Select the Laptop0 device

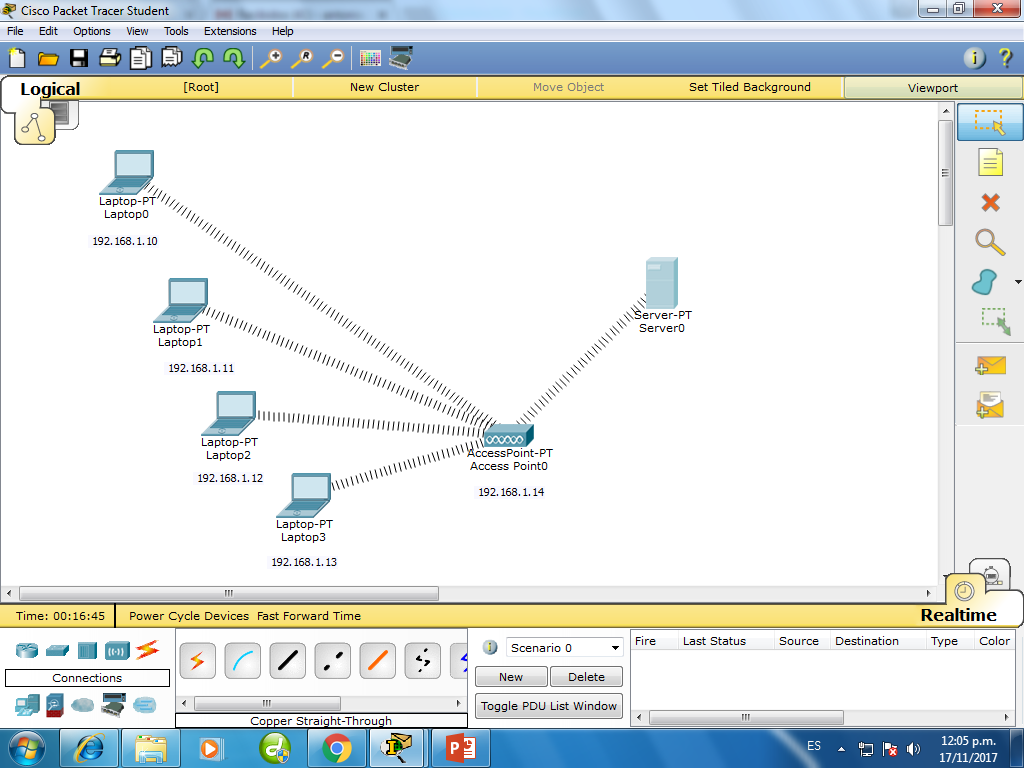click(x=127, y=172)
